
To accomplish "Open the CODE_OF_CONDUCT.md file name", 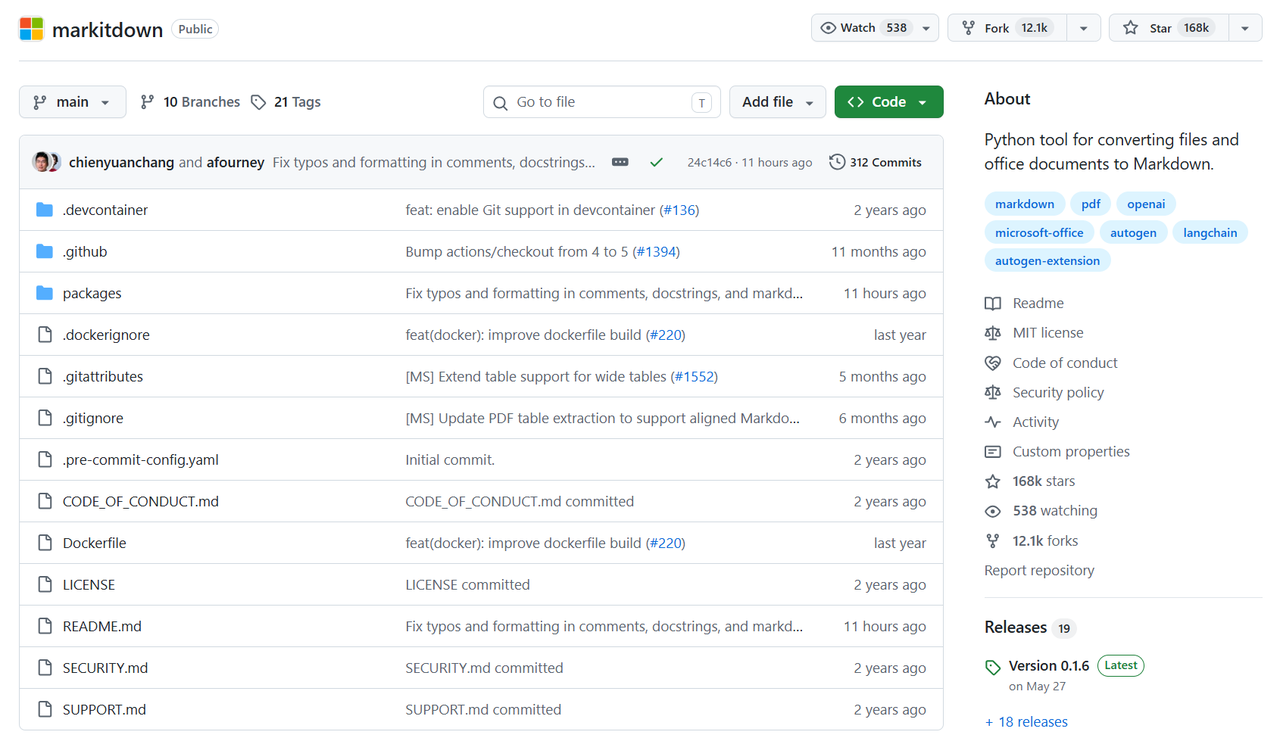I will 141,502.
